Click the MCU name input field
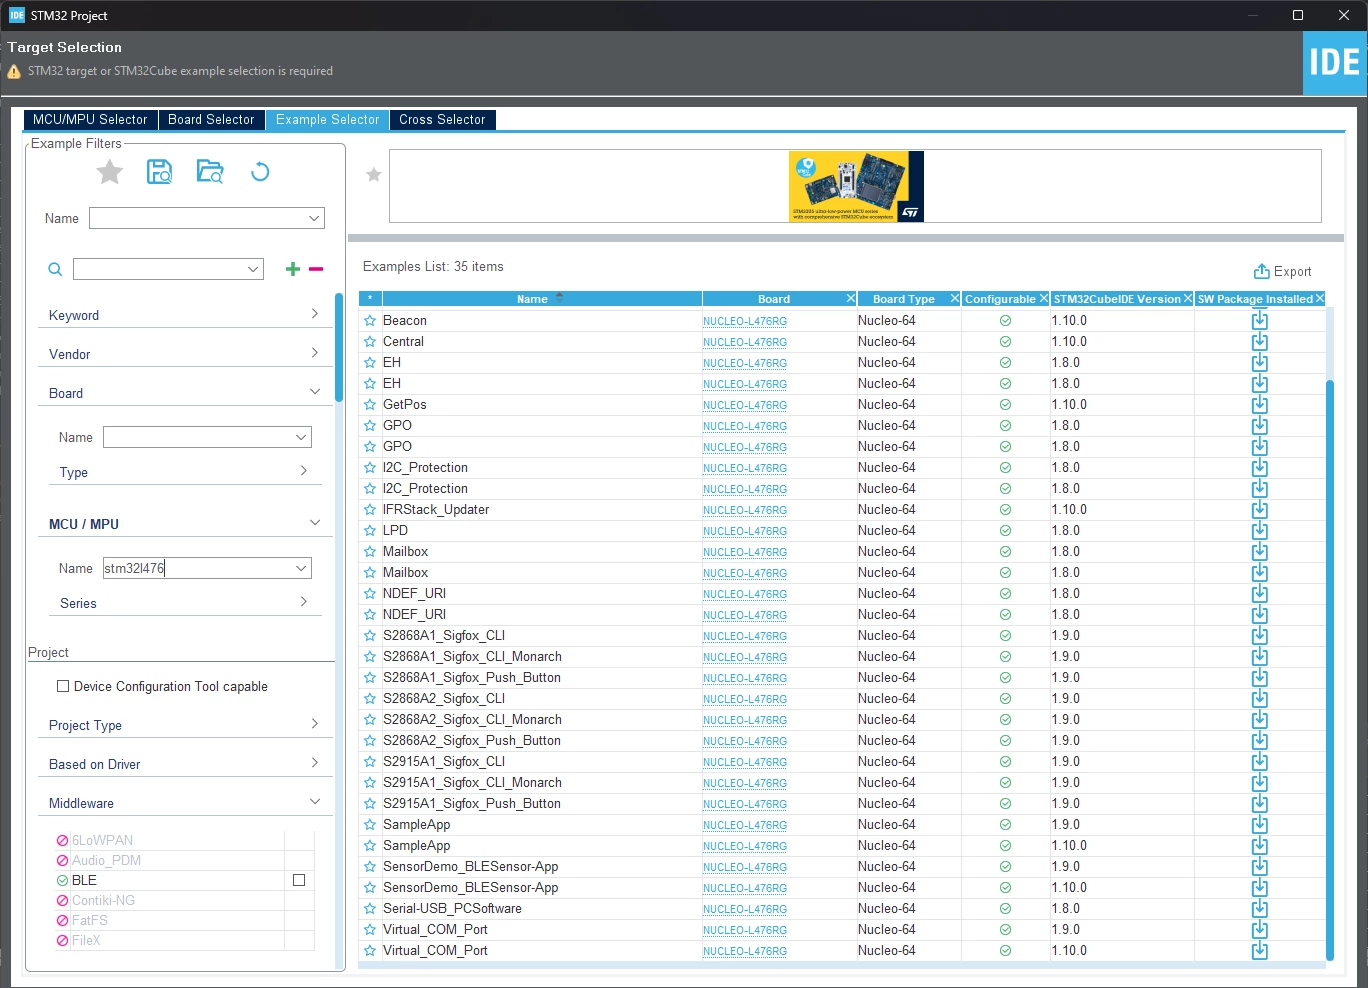 click(x=197, y=568)
